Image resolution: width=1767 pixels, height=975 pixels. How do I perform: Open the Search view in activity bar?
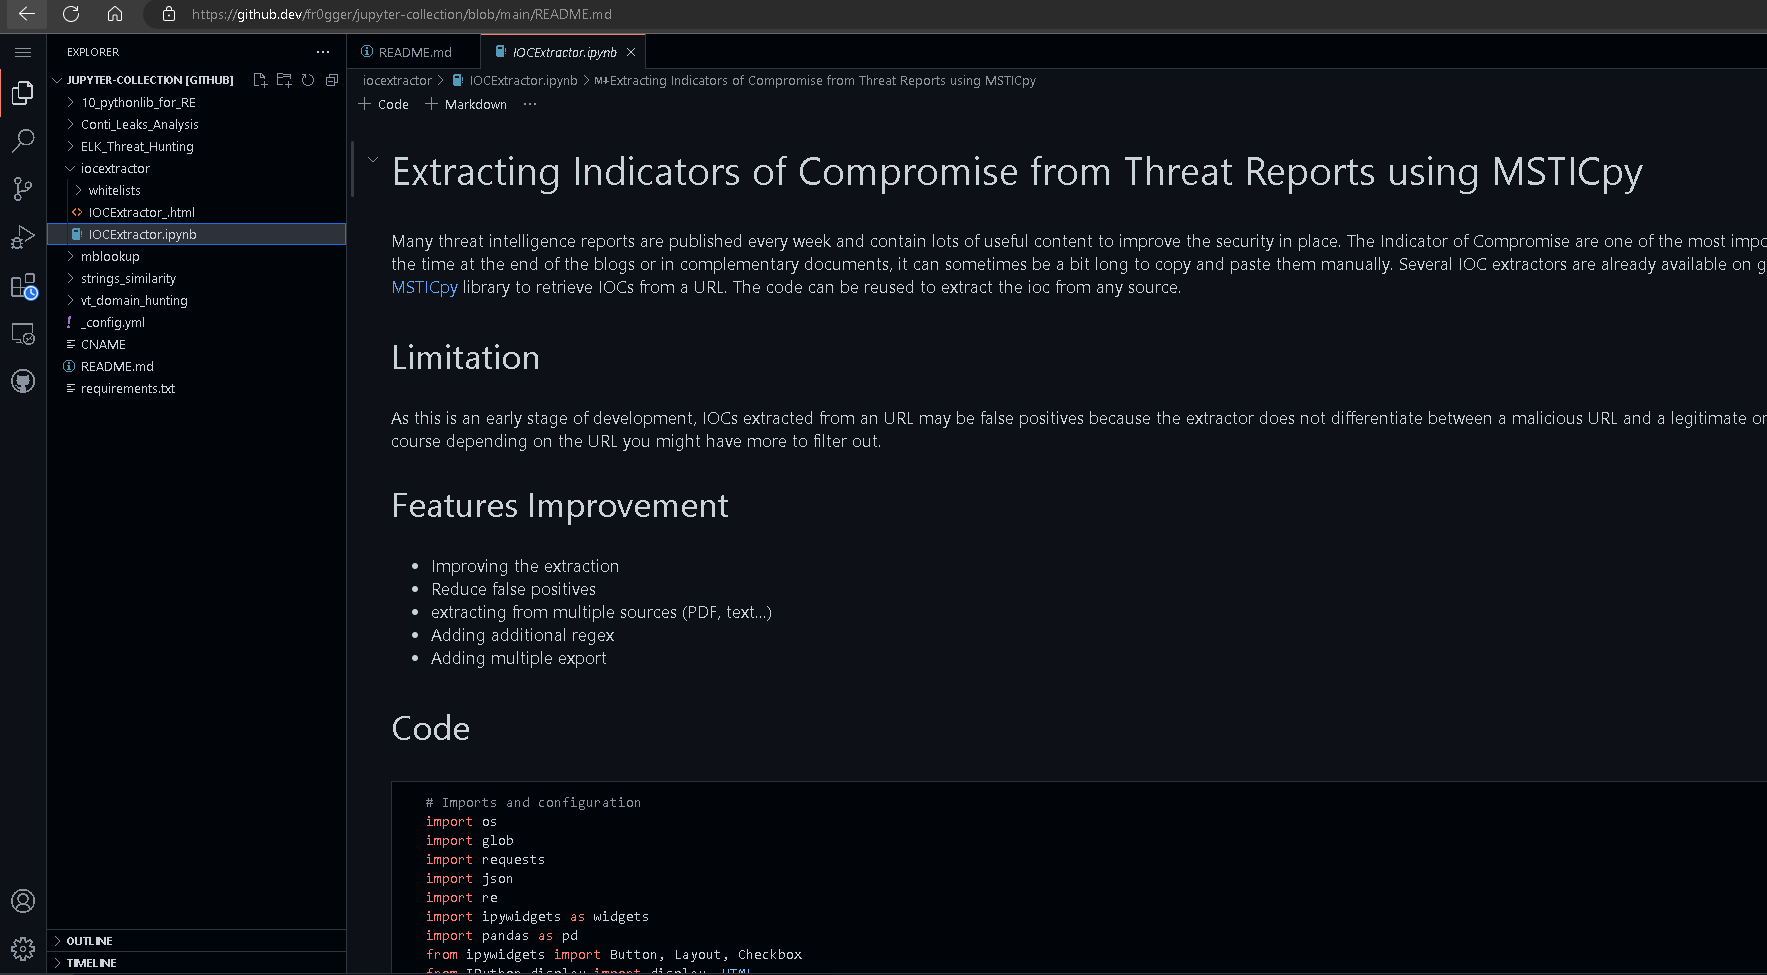coord(23,141)
